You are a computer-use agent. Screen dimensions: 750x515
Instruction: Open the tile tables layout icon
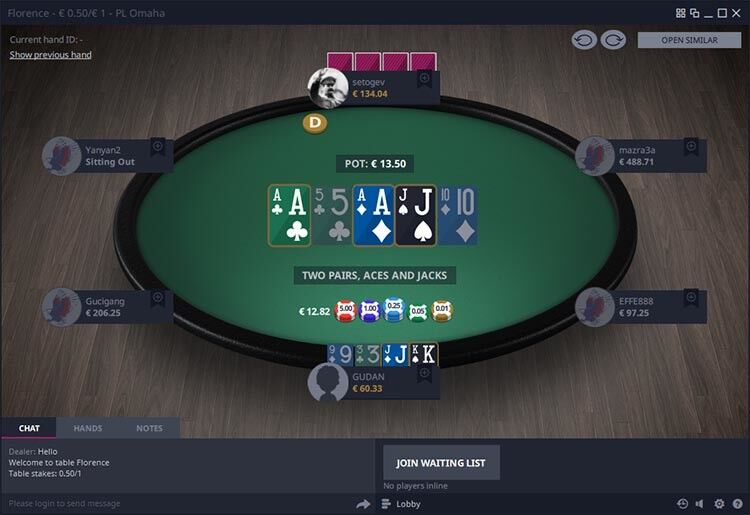(x=681, y=13)
